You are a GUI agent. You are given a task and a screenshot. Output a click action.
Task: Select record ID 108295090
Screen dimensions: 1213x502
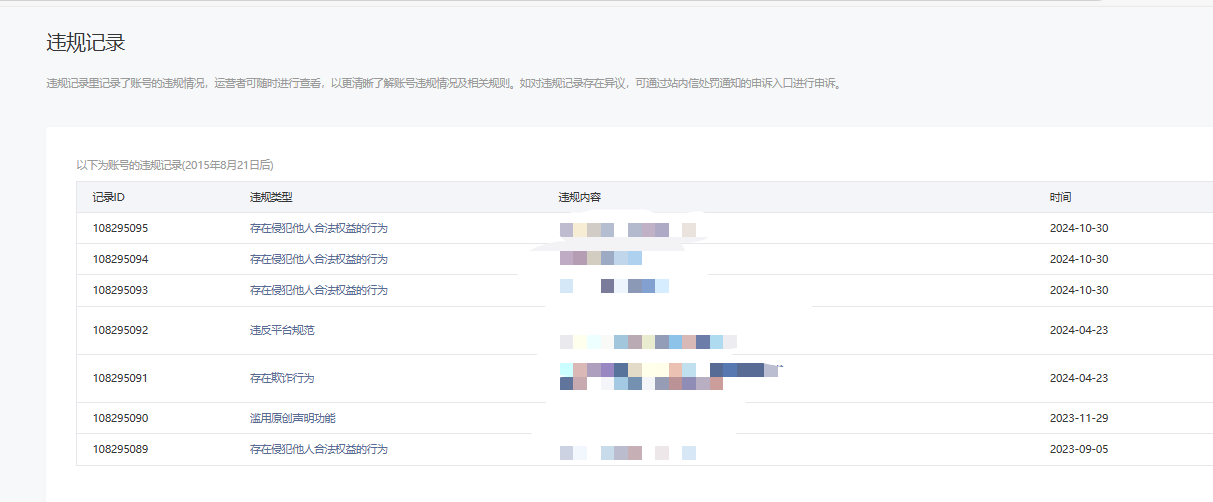[120, 418]
